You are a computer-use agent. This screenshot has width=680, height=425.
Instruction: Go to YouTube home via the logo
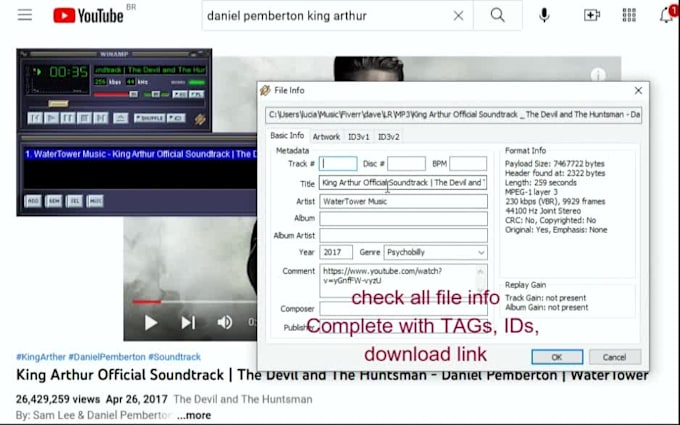[88, 16]
